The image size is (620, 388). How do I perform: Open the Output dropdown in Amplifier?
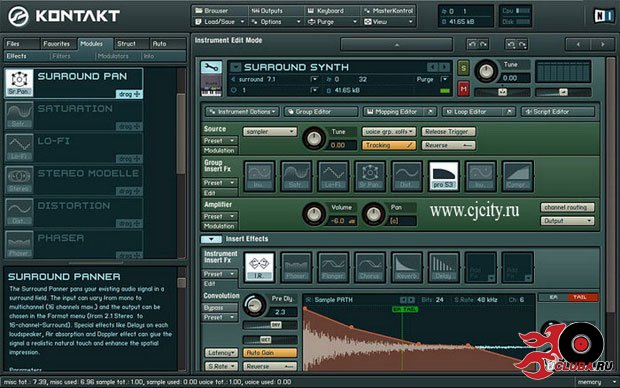tap(567, 221)
